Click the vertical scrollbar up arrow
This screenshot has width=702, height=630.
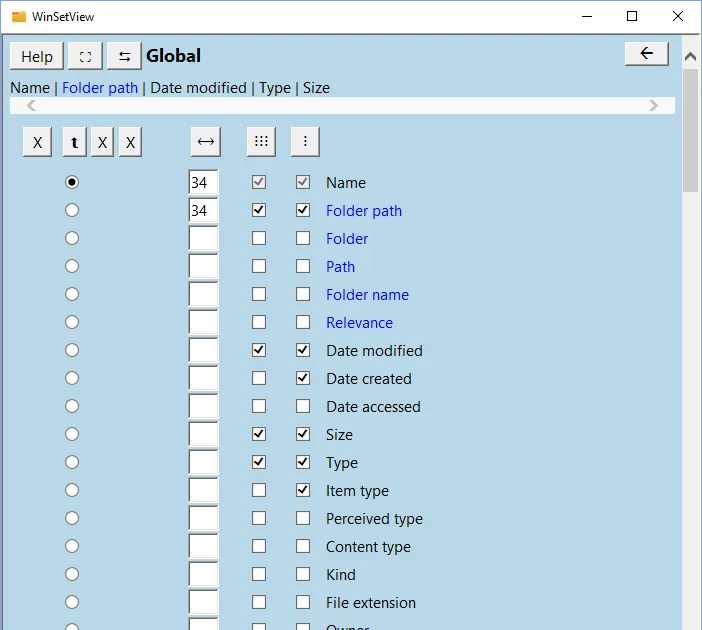690,56
